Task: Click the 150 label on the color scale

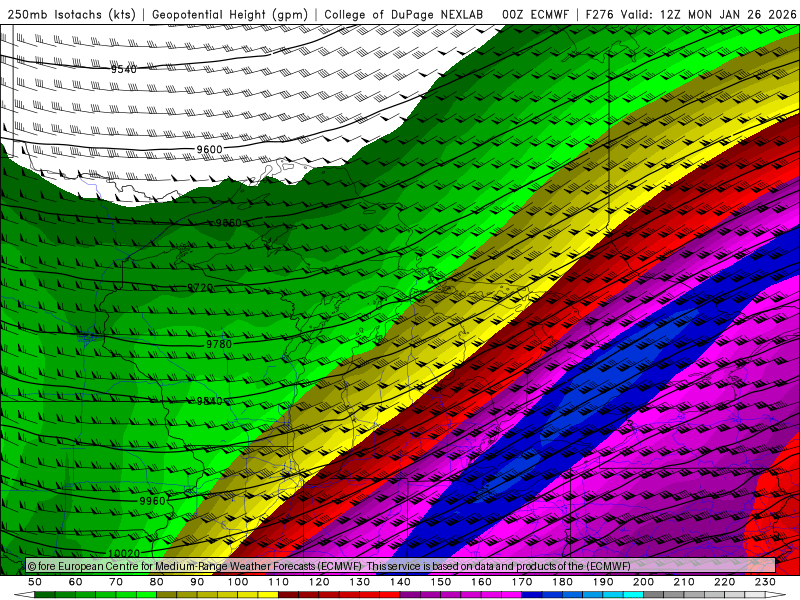Action: pos(441,582)
